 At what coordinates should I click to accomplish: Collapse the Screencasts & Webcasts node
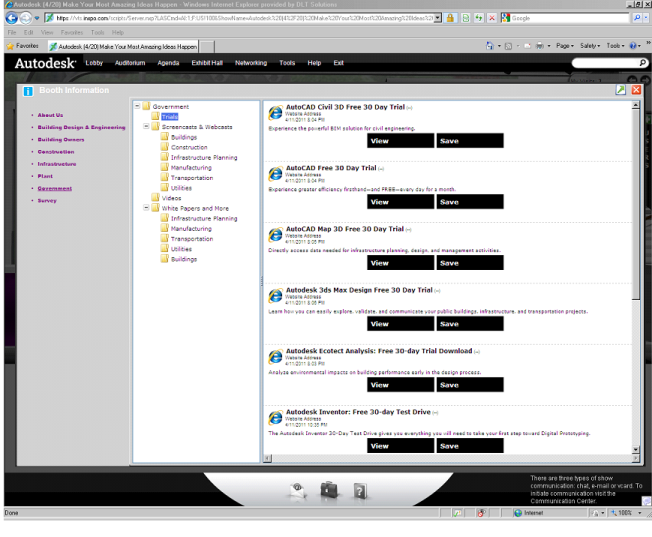[x=146, y=126]
